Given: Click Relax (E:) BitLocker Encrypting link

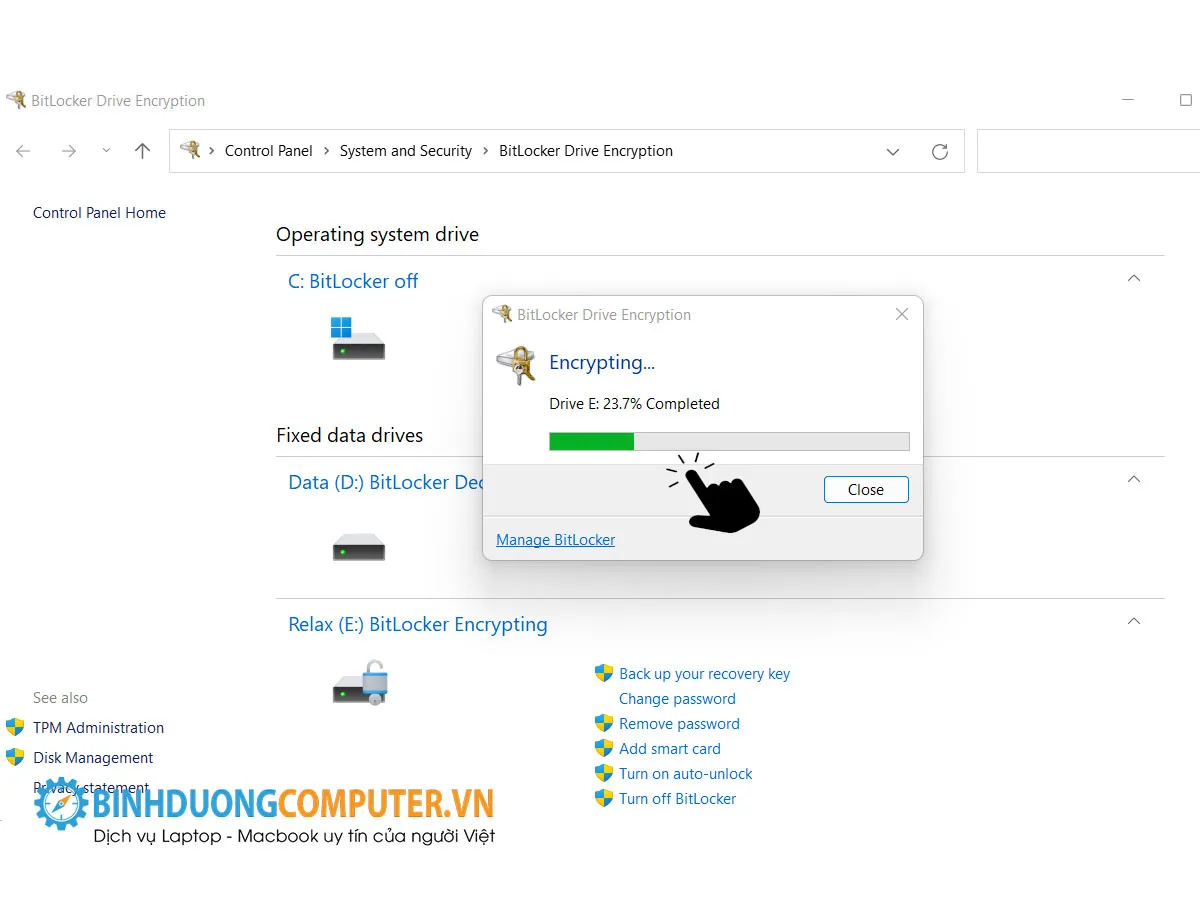Looking at the screenshot, I should pos(418,624).
